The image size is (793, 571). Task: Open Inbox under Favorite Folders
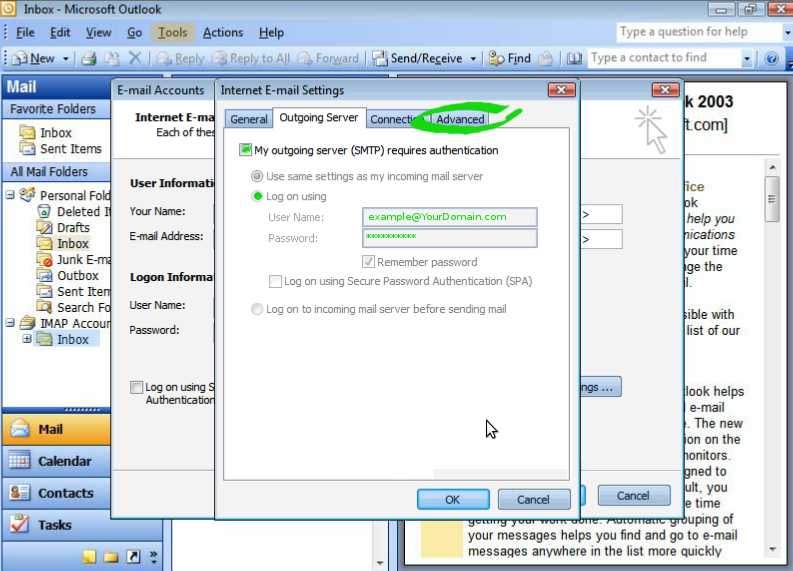tap(46, 133)
